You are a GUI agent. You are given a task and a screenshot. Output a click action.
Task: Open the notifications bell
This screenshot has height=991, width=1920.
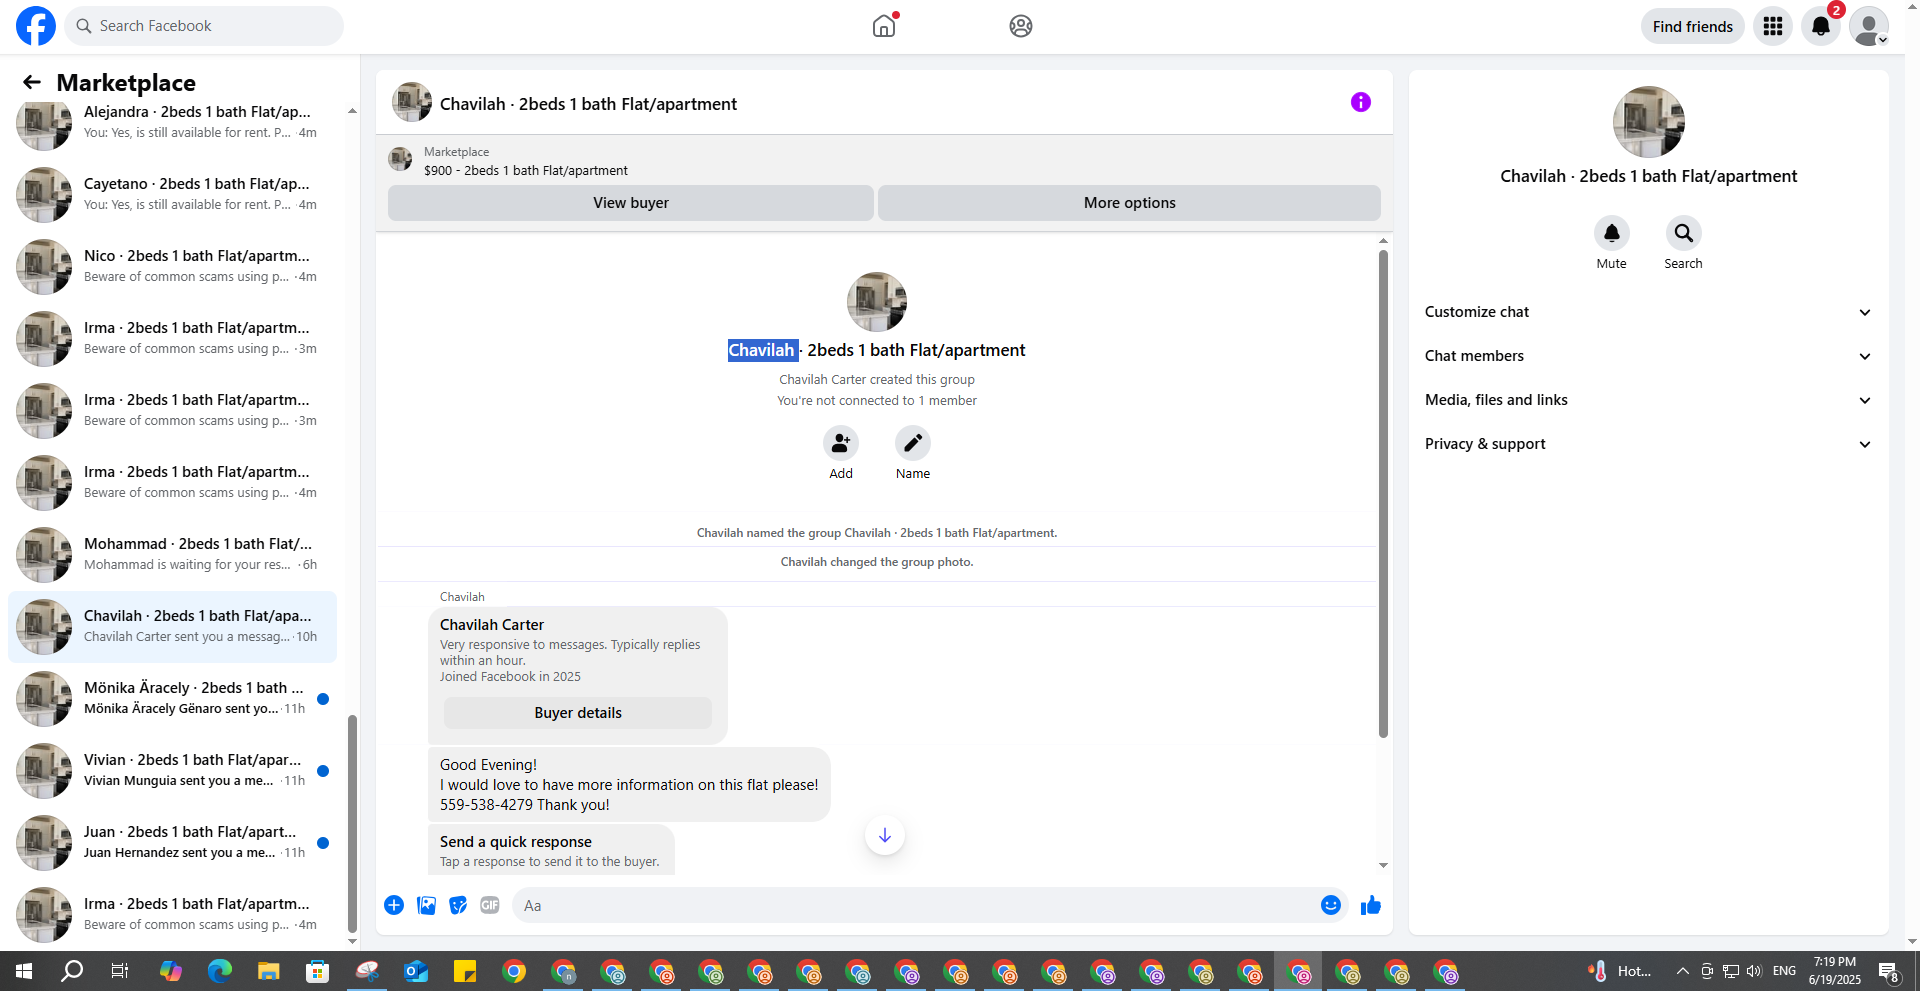pos(1821,26)
